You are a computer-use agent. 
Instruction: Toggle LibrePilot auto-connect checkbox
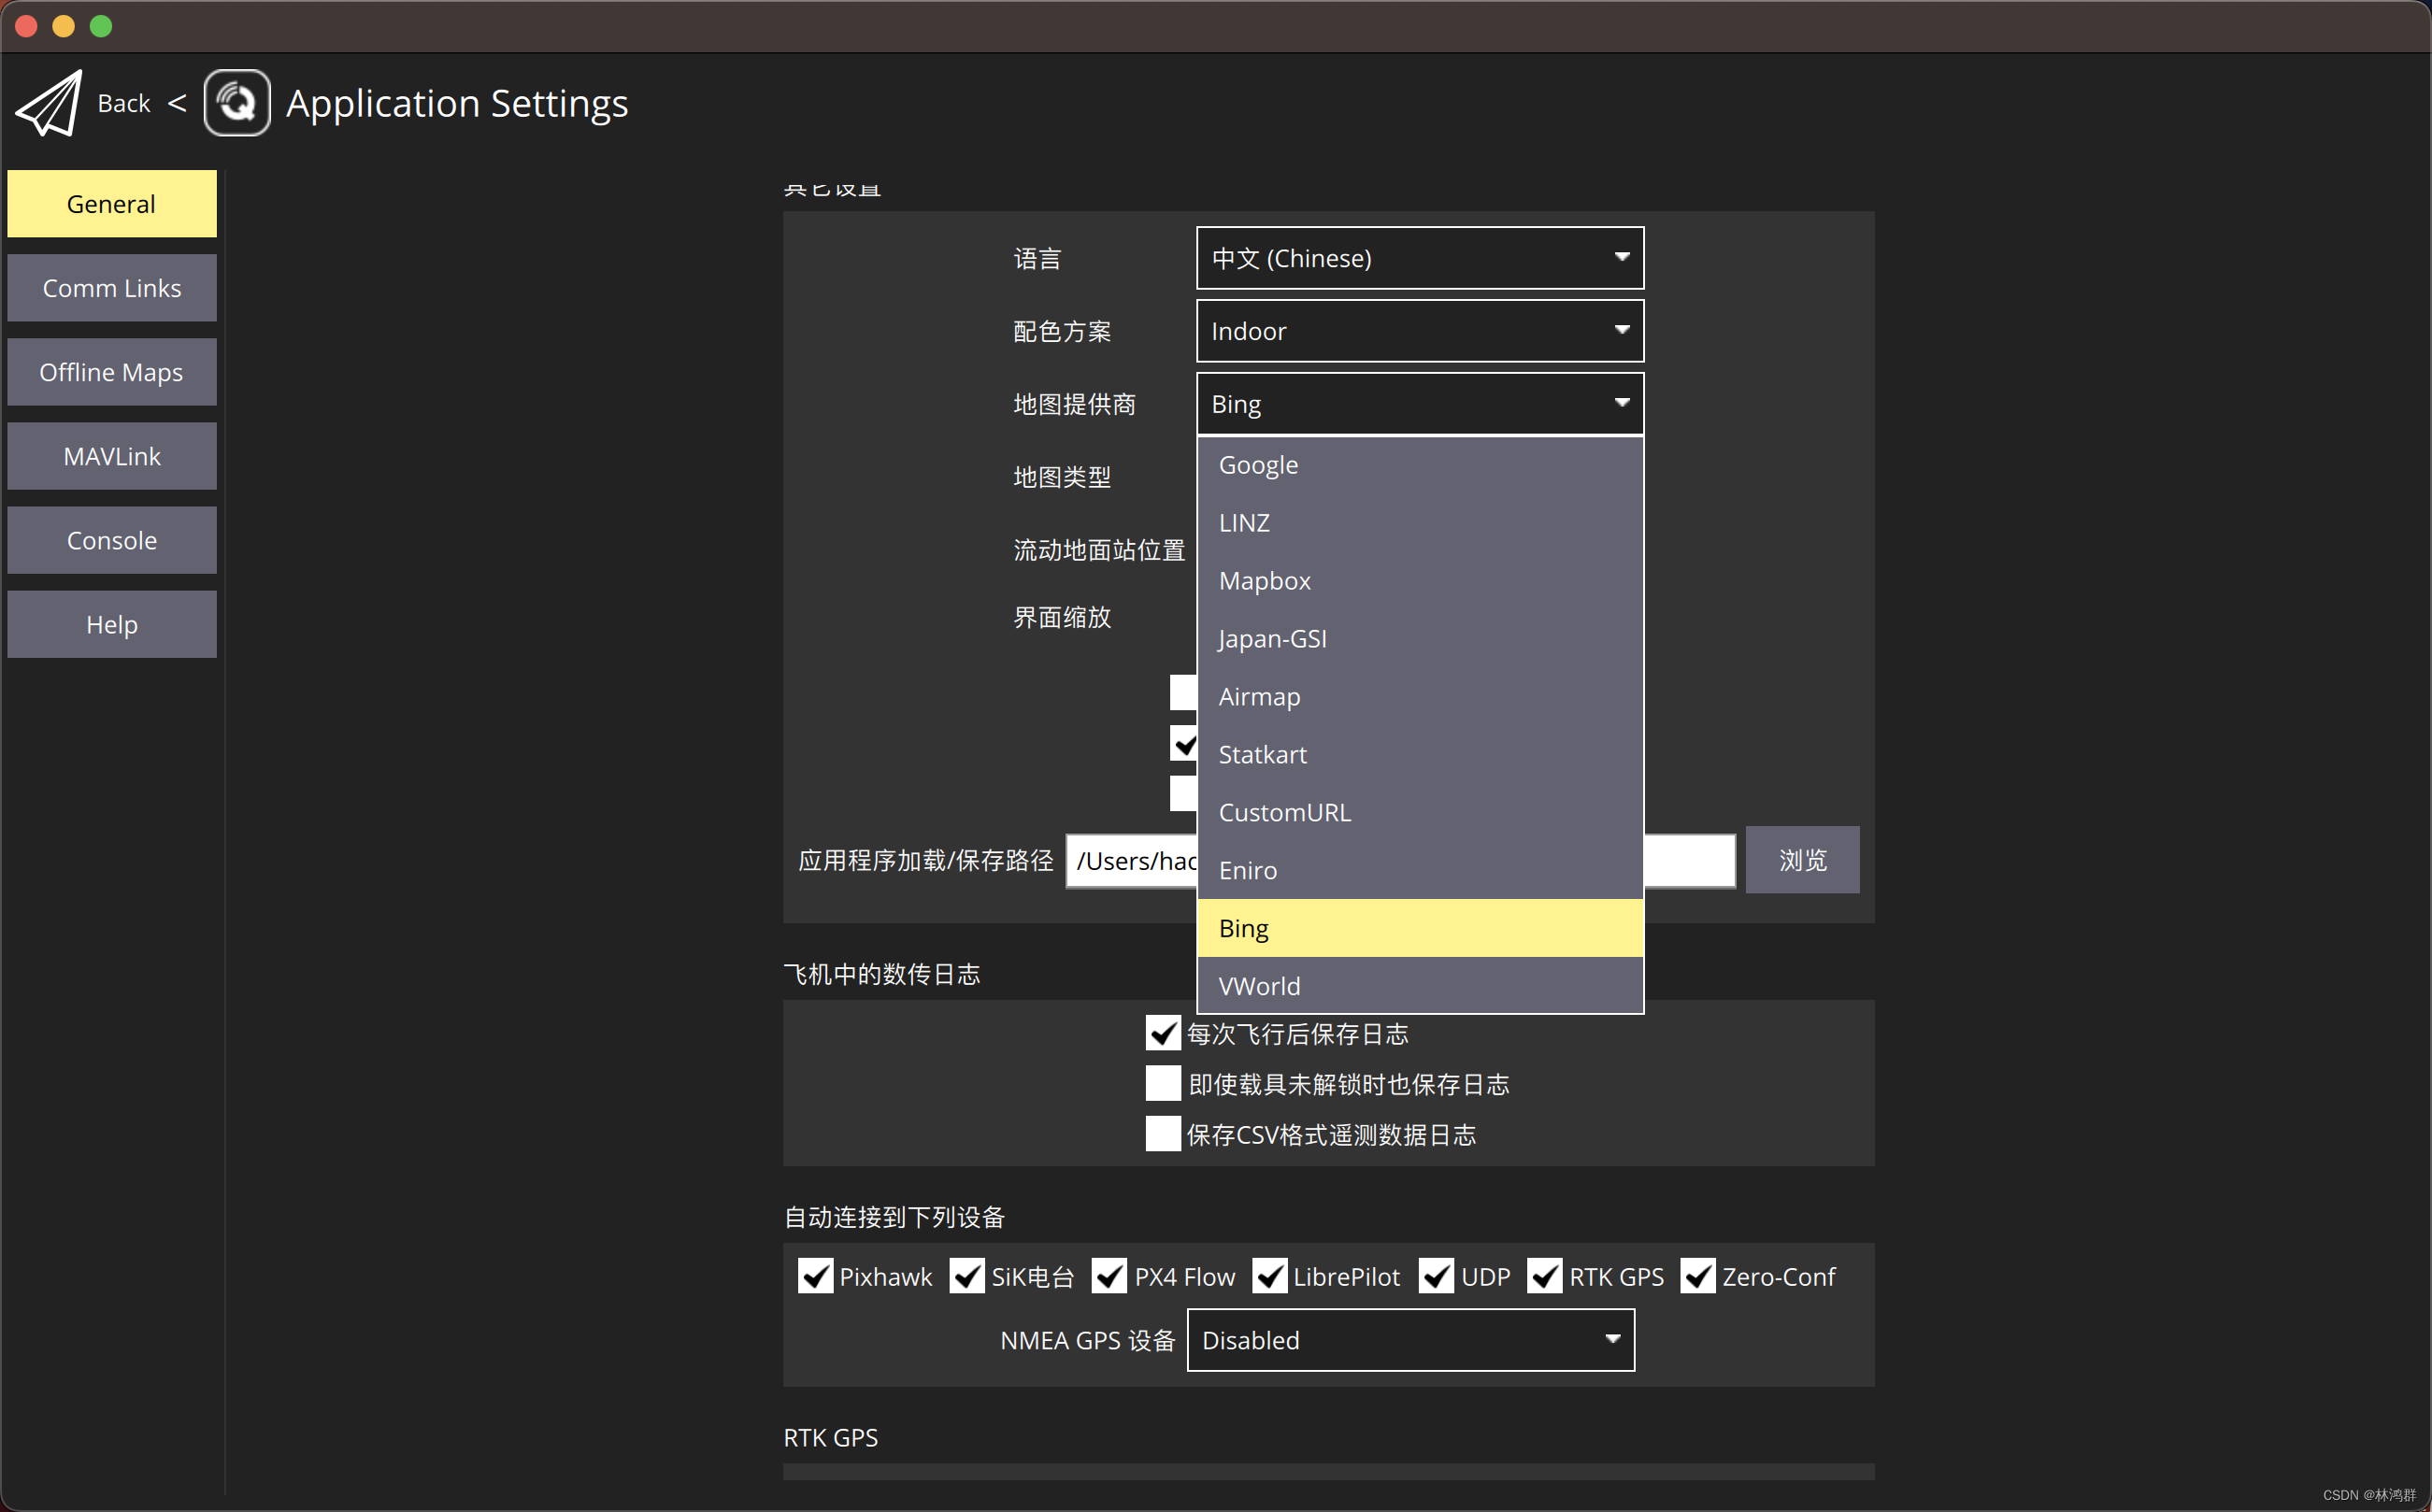[1270, 1276]
